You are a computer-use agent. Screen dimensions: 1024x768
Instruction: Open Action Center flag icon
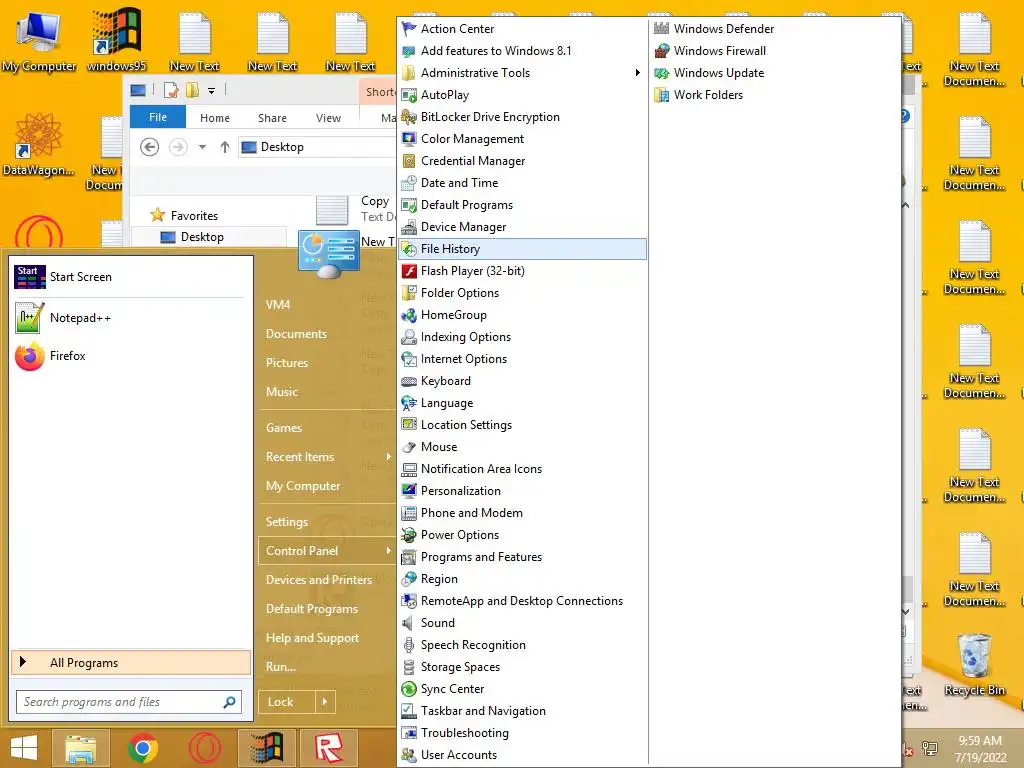(409, 29)
